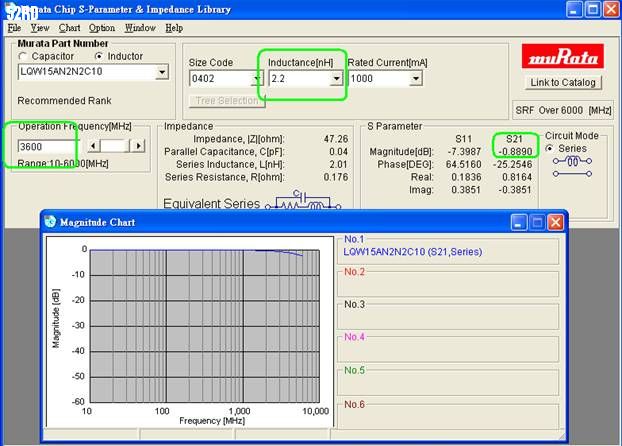Click the Parallel Capacitance value 0.04
Image resolution: width=622 pixels, height=446 pixels.
coord(338,152)
